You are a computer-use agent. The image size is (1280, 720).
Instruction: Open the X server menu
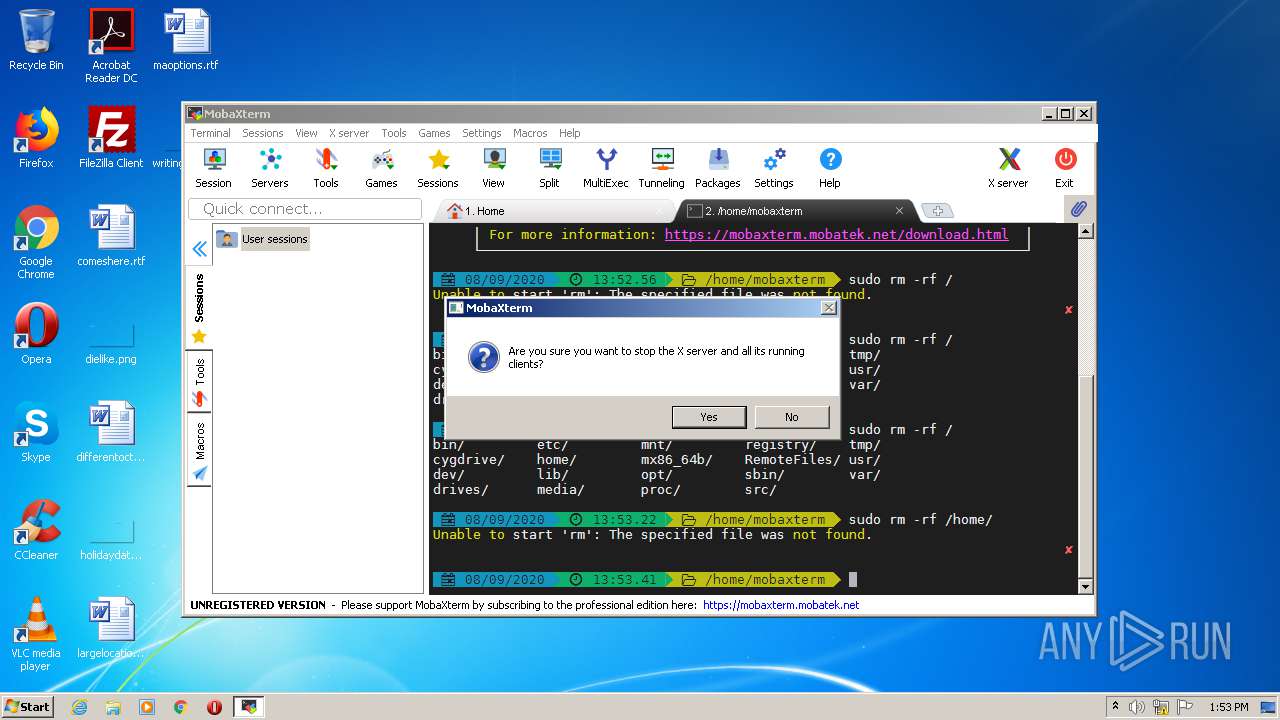pos(349,133)
